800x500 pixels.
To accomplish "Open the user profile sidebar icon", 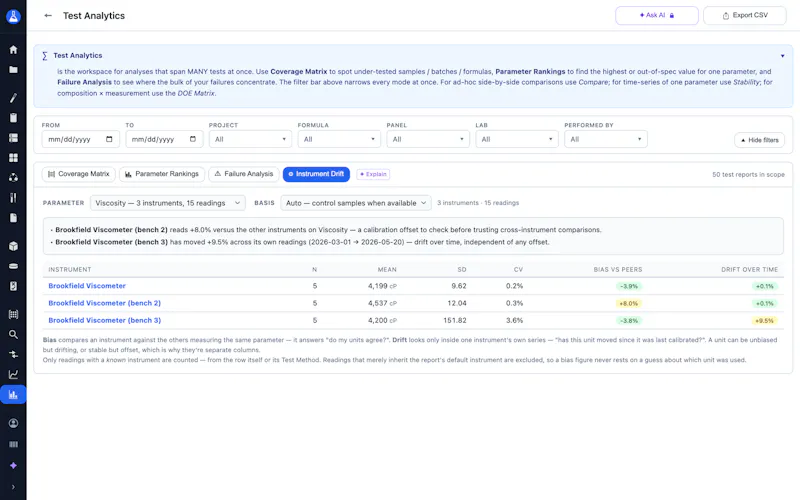I will 13,423.
